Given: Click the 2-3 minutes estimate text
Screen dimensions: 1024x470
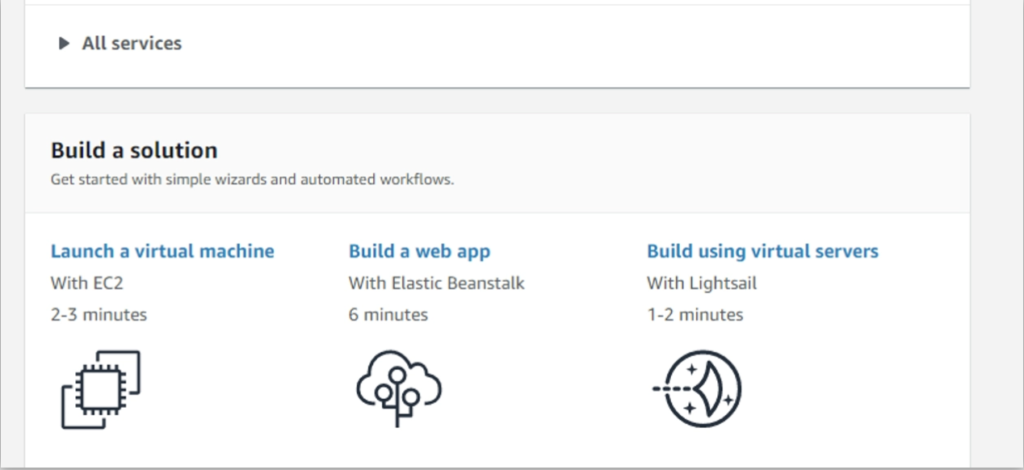Looking at the screenshot, I should coord(99,315).
